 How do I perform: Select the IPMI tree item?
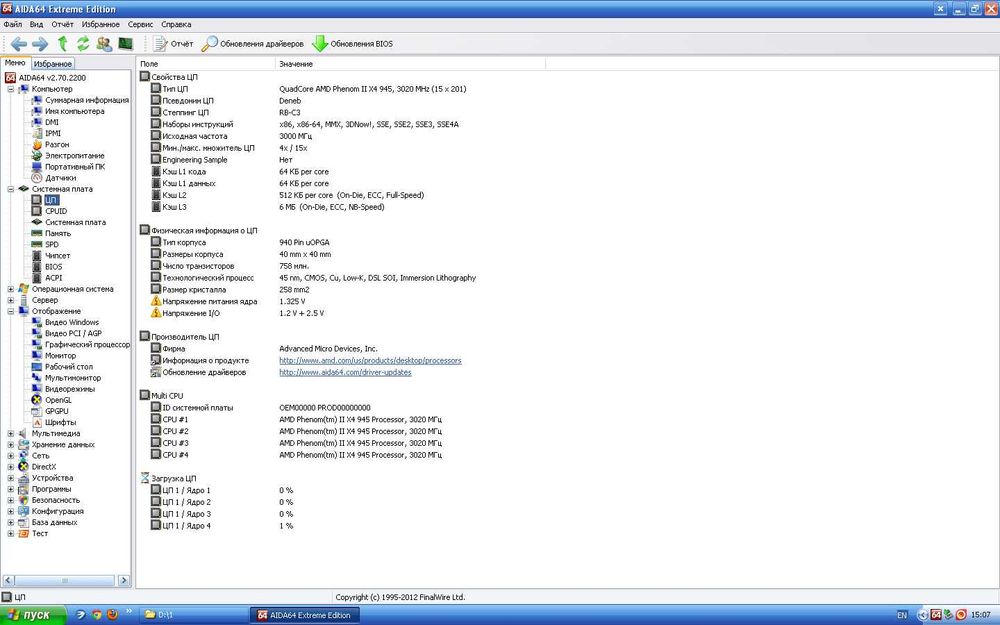(x=53, y=133)
